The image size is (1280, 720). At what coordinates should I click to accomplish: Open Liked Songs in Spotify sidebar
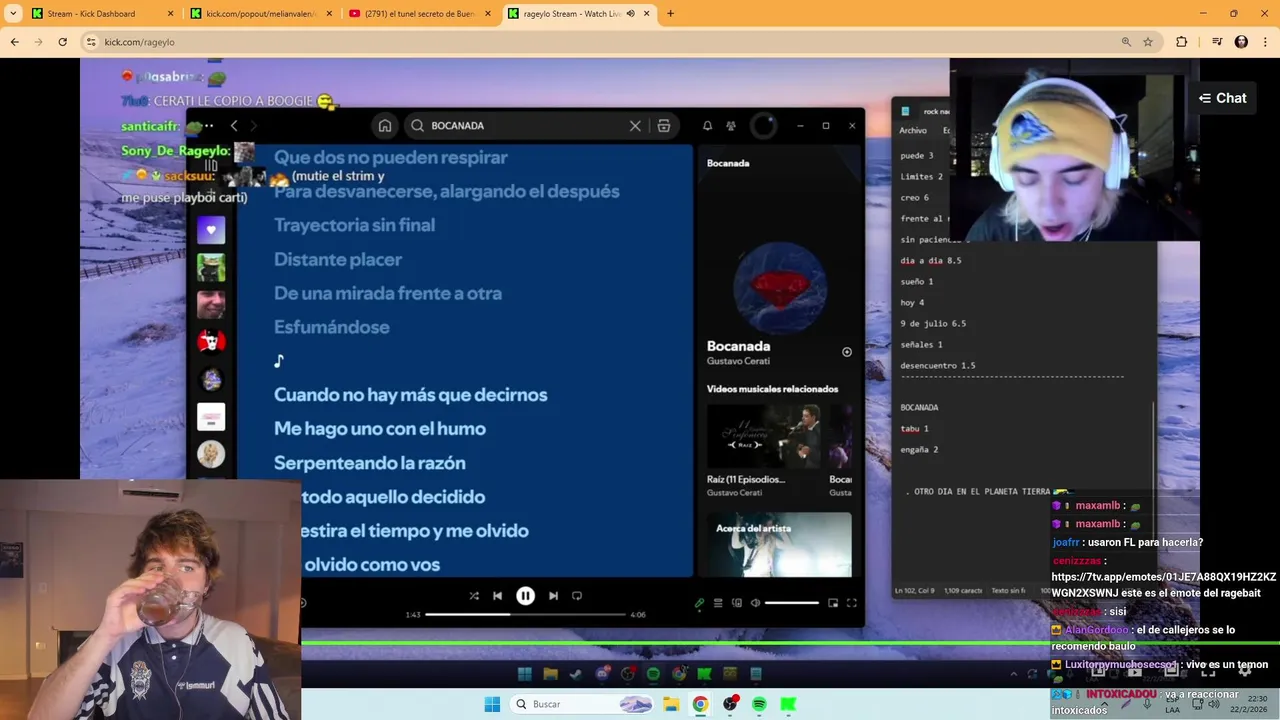pos(211,230)
